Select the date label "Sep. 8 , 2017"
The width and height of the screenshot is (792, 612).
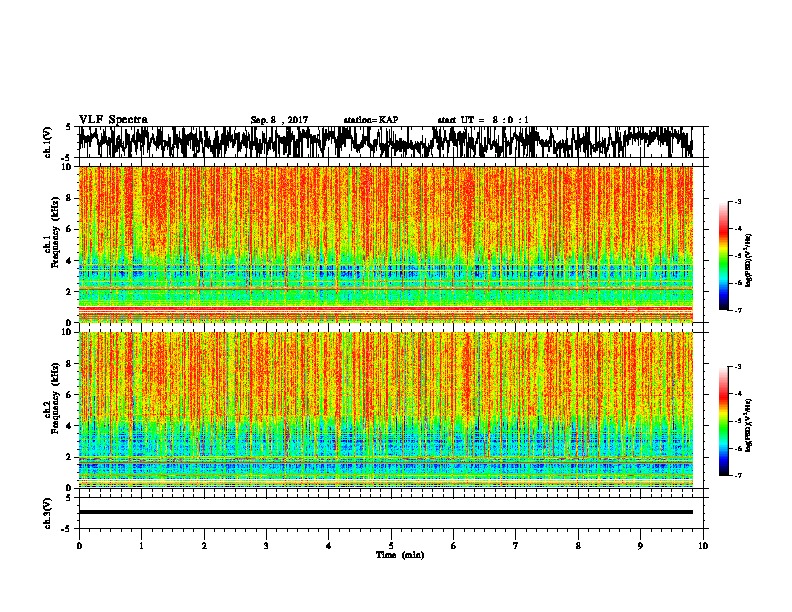pos(279,120)
